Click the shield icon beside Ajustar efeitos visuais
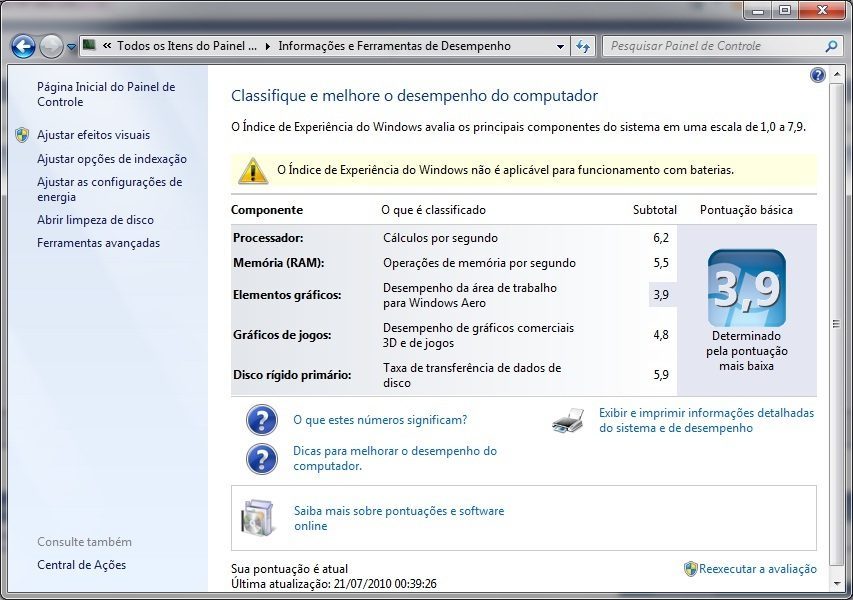853x600 pixels. pyautogui.click(x=22, y=135)
